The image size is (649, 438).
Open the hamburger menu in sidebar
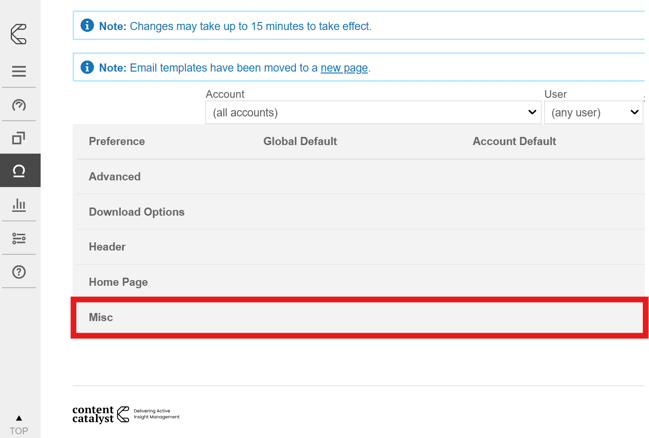19,72
